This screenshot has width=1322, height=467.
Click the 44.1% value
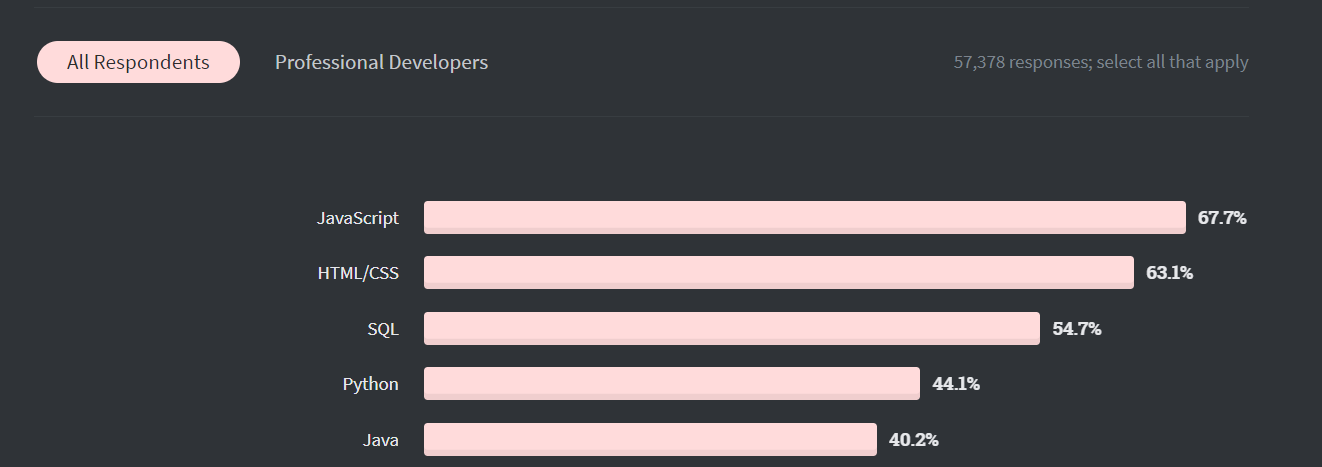pos(956,383)
